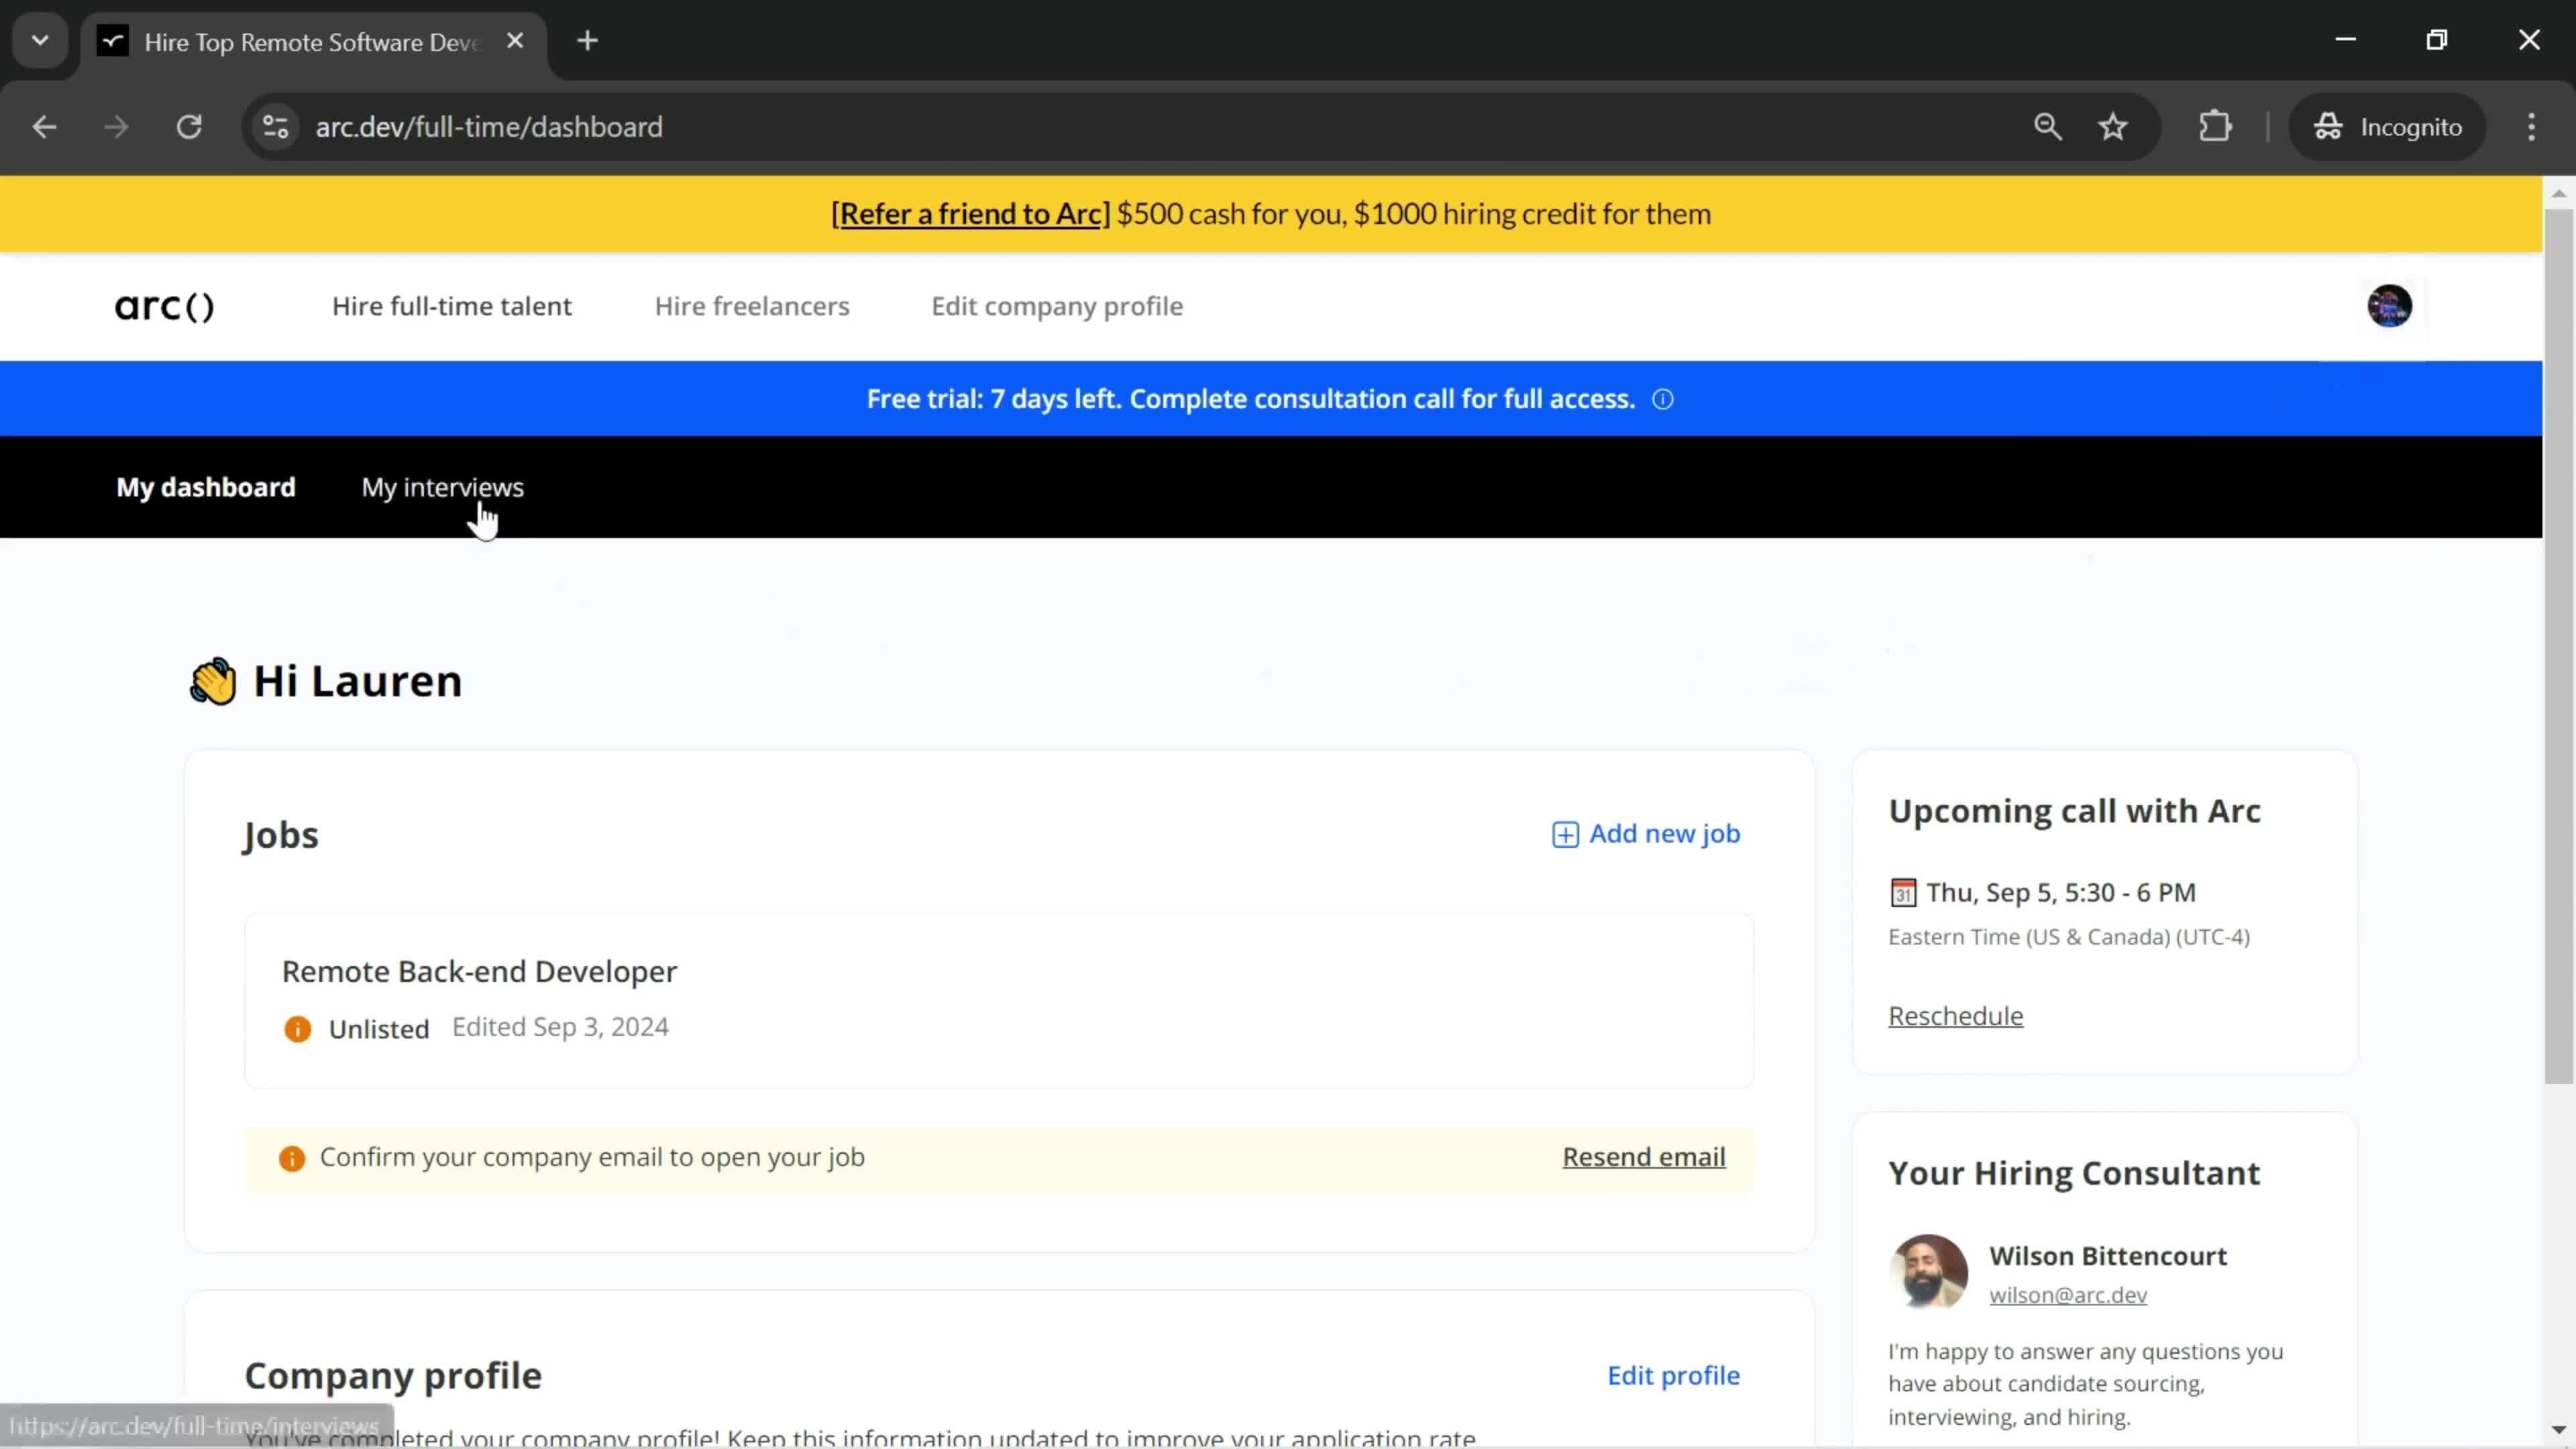Click the plus icon beside Add new job
The image size is (2576, 1449).
coord(1565,835)
